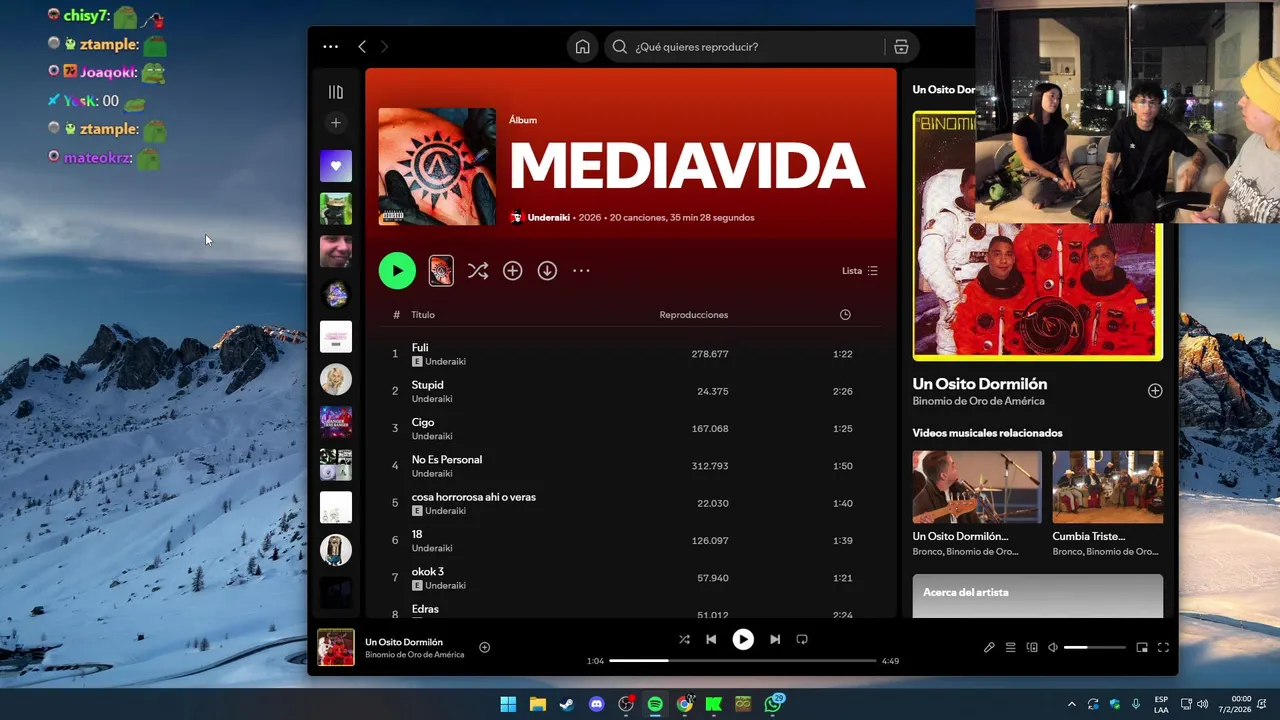Click the MEDIAVIDA album cover art
1280x720 pixels.
[437, 167]
